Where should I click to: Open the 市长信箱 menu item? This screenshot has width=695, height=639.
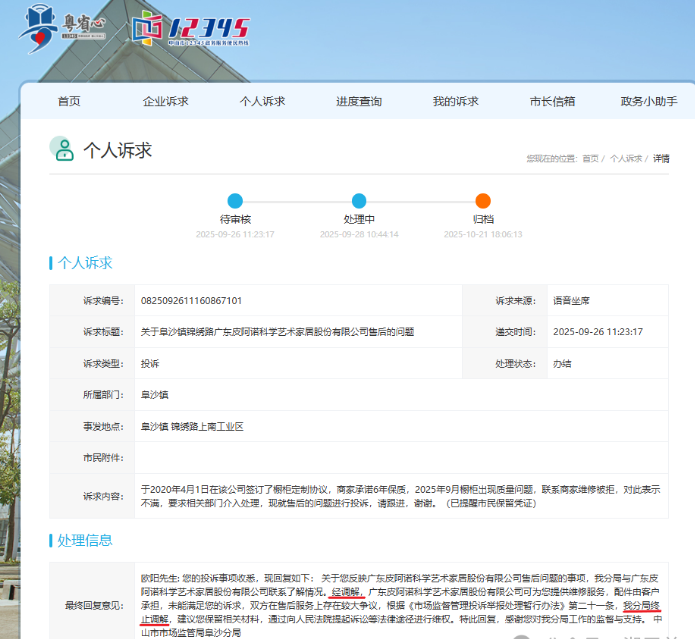pyautogui.click(x=552, y=101)
